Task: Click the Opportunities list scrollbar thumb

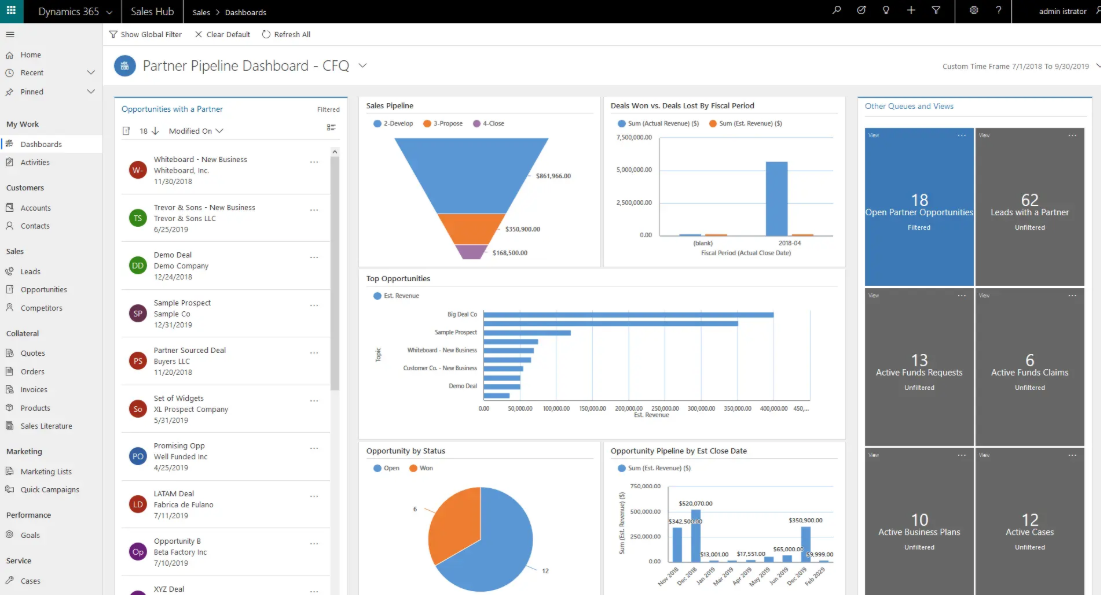Action: [335, 273]
